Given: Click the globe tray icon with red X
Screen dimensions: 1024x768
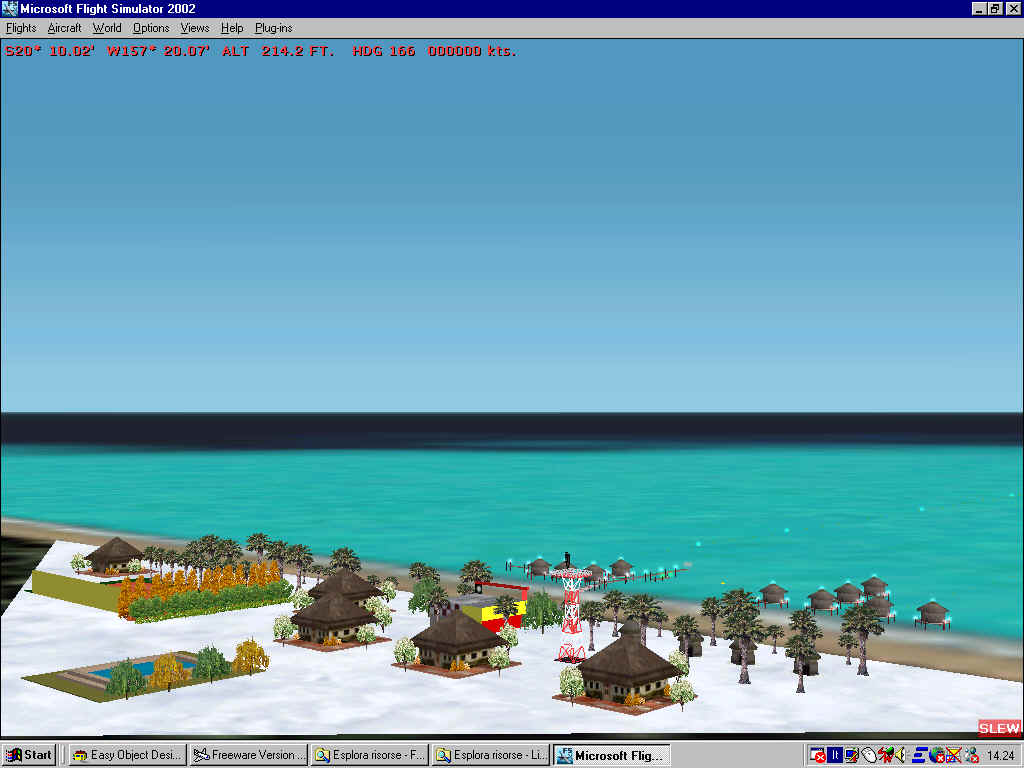Looking at the screenshot, I should pyautogui.click(x=936, y=755).
